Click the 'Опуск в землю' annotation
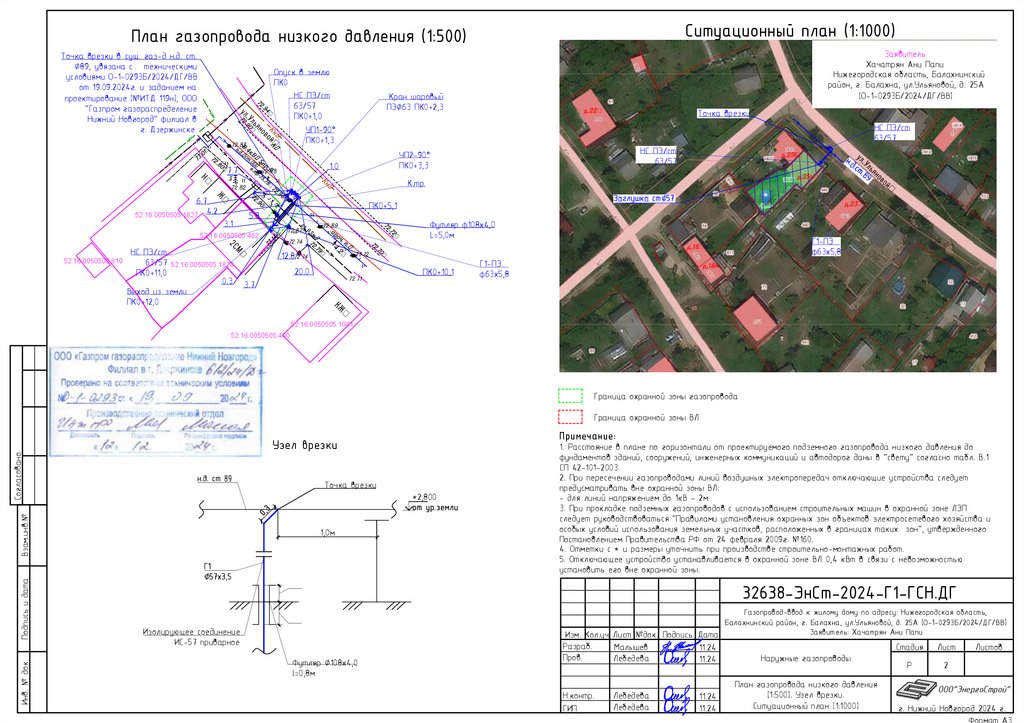This screenshot has width=1024, height=723. click(x=301, y=72)
